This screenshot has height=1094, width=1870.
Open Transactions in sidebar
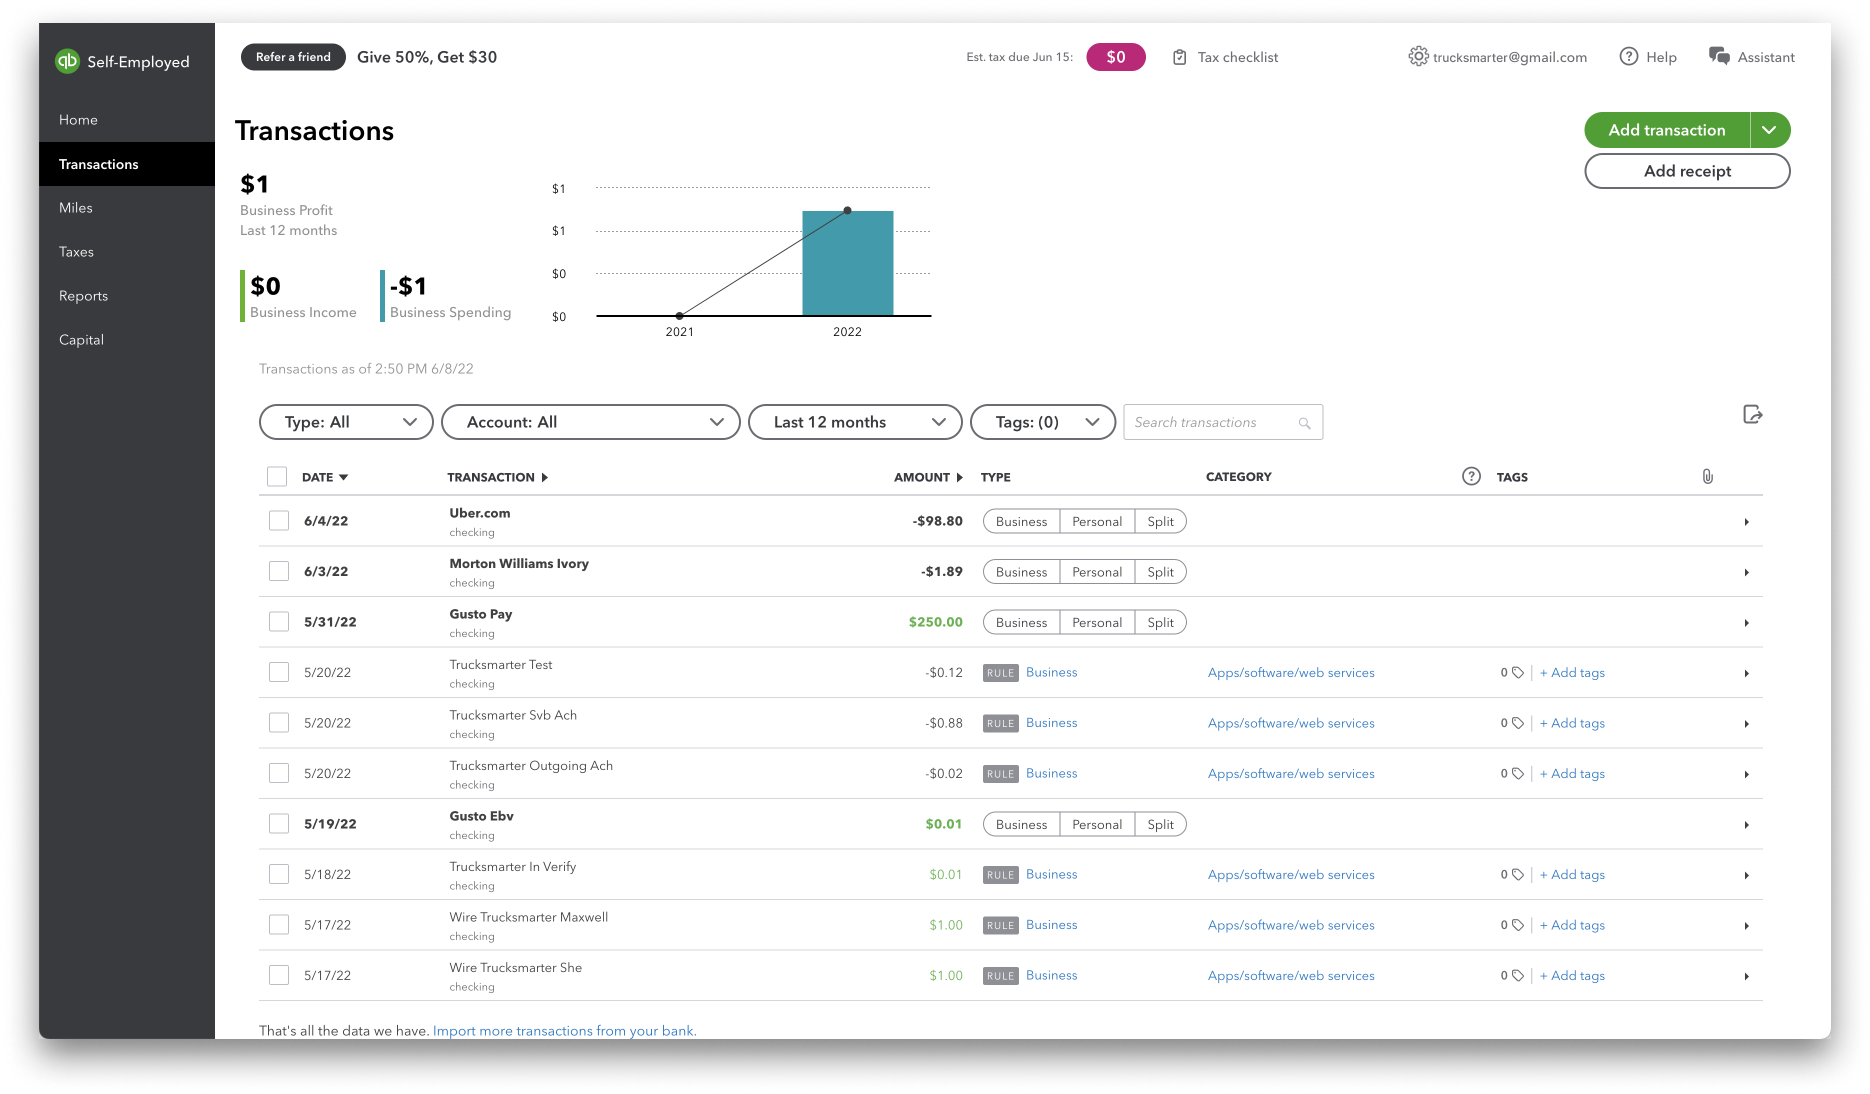[x=127, y=164]
